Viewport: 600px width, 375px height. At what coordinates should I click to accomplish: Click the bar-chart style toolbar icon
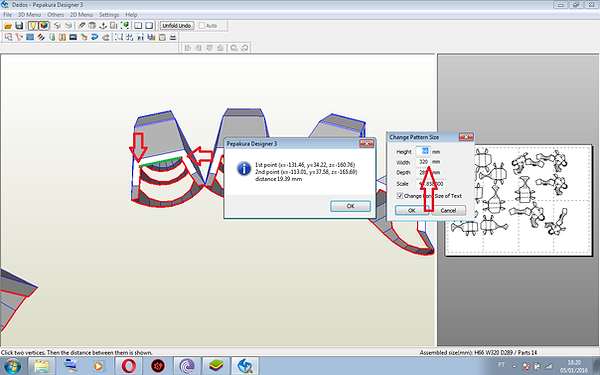point(151,37)
